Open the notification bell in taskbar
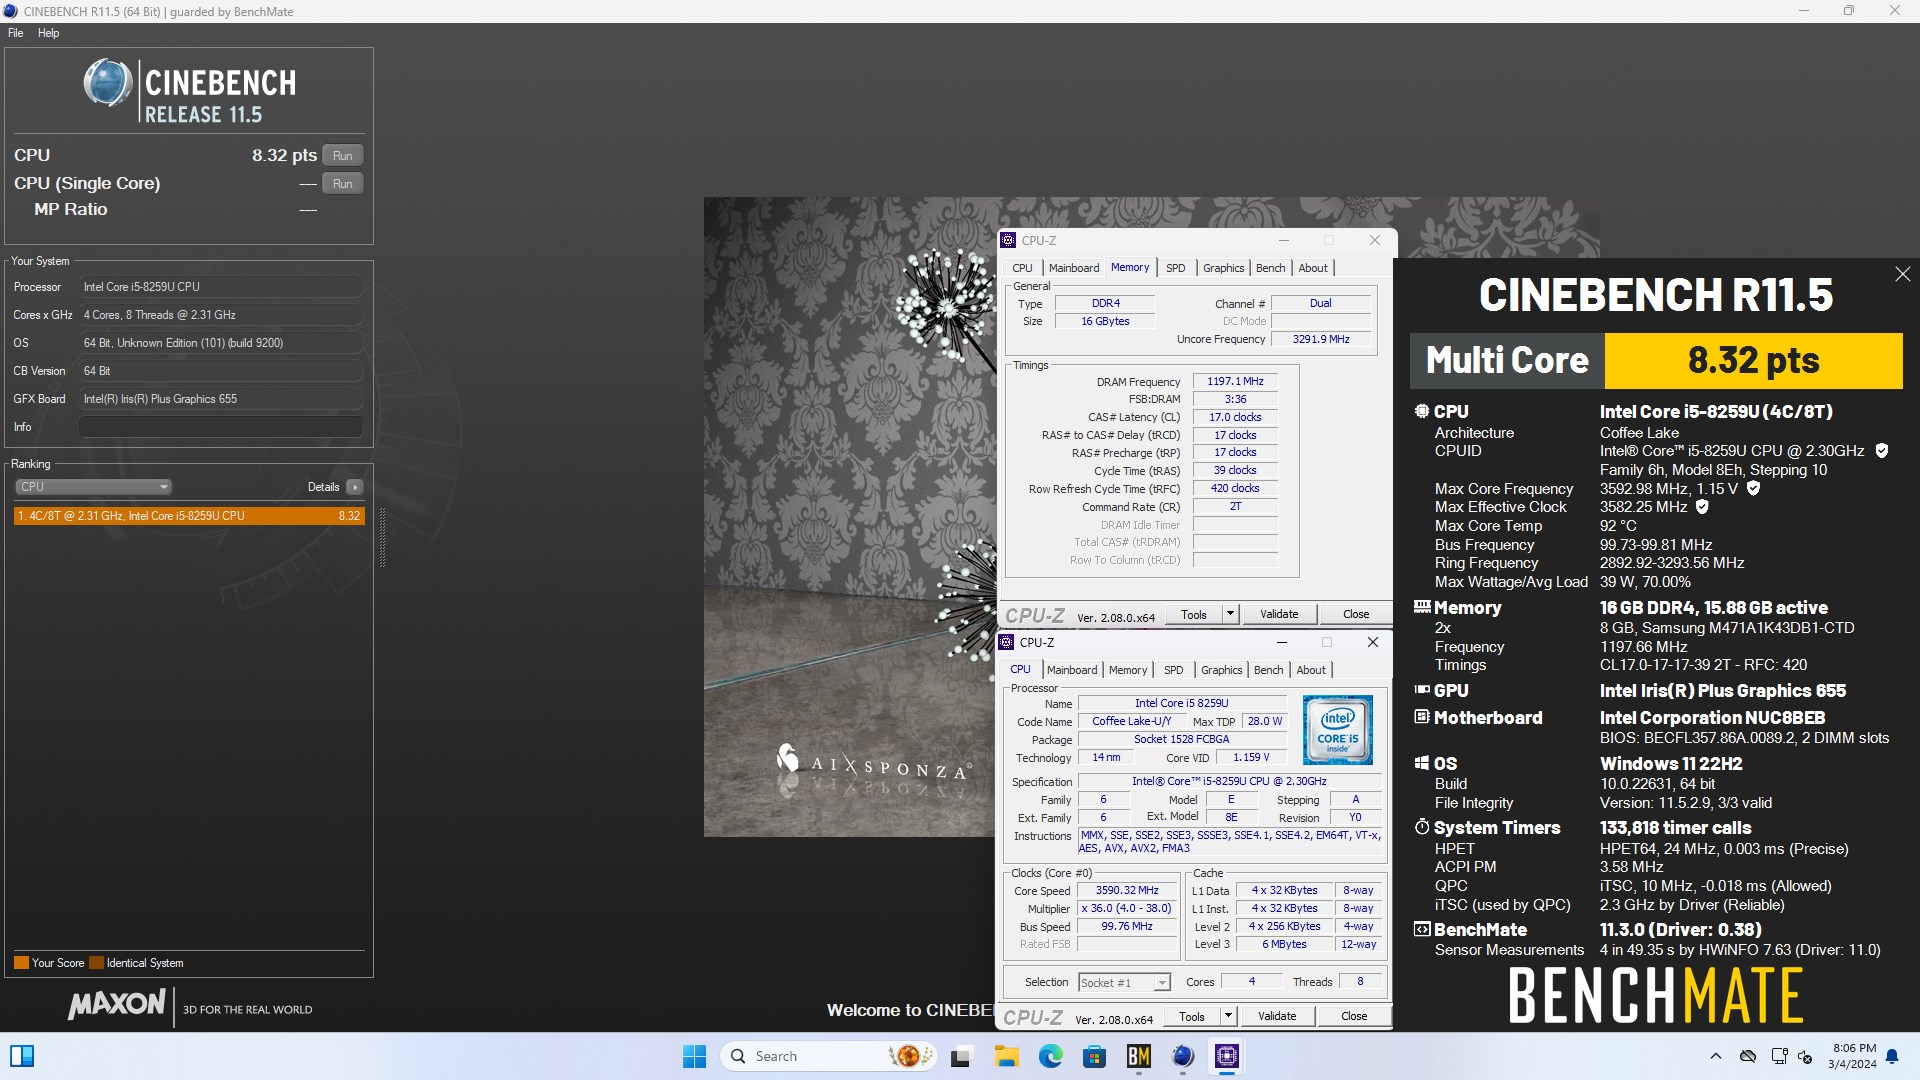The image size is (1920, 1080). click(x=1892, y=1056)
